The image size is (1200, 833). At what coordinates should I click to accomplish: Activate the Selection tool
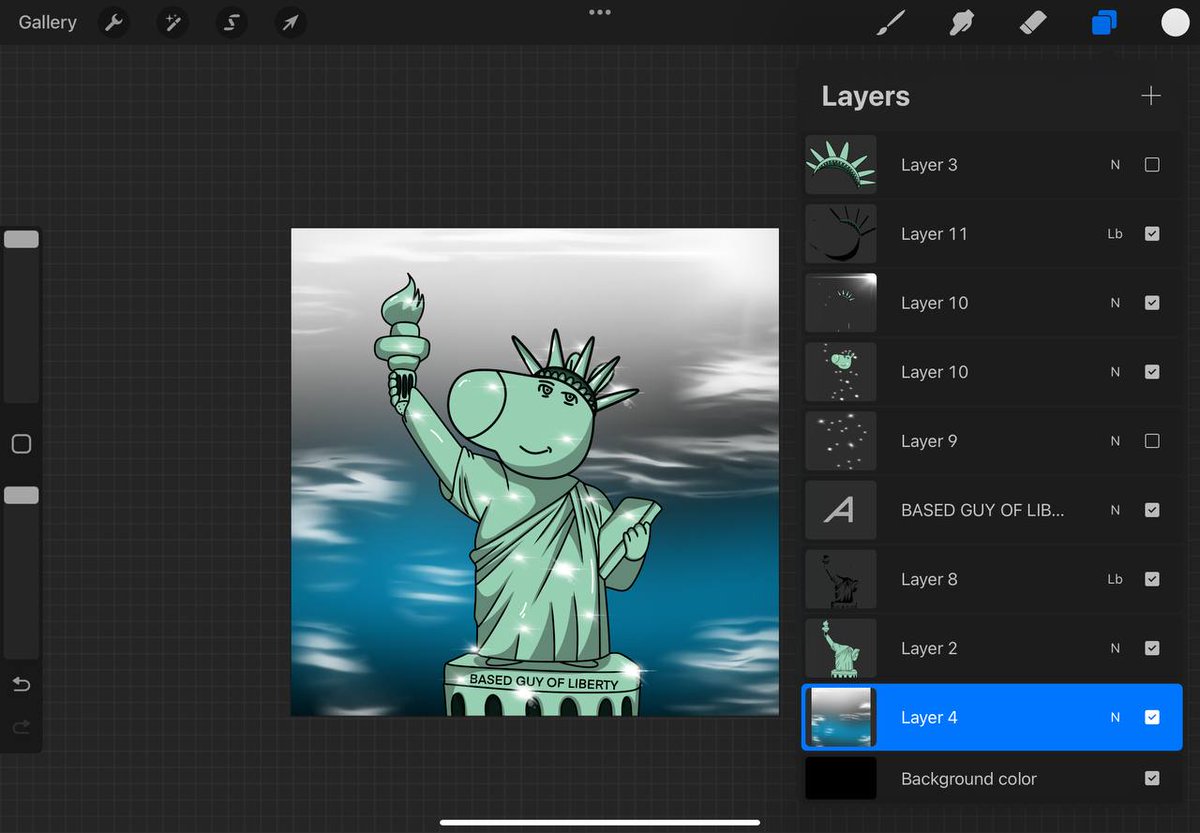pyautogui.click(x=231, y=22)
